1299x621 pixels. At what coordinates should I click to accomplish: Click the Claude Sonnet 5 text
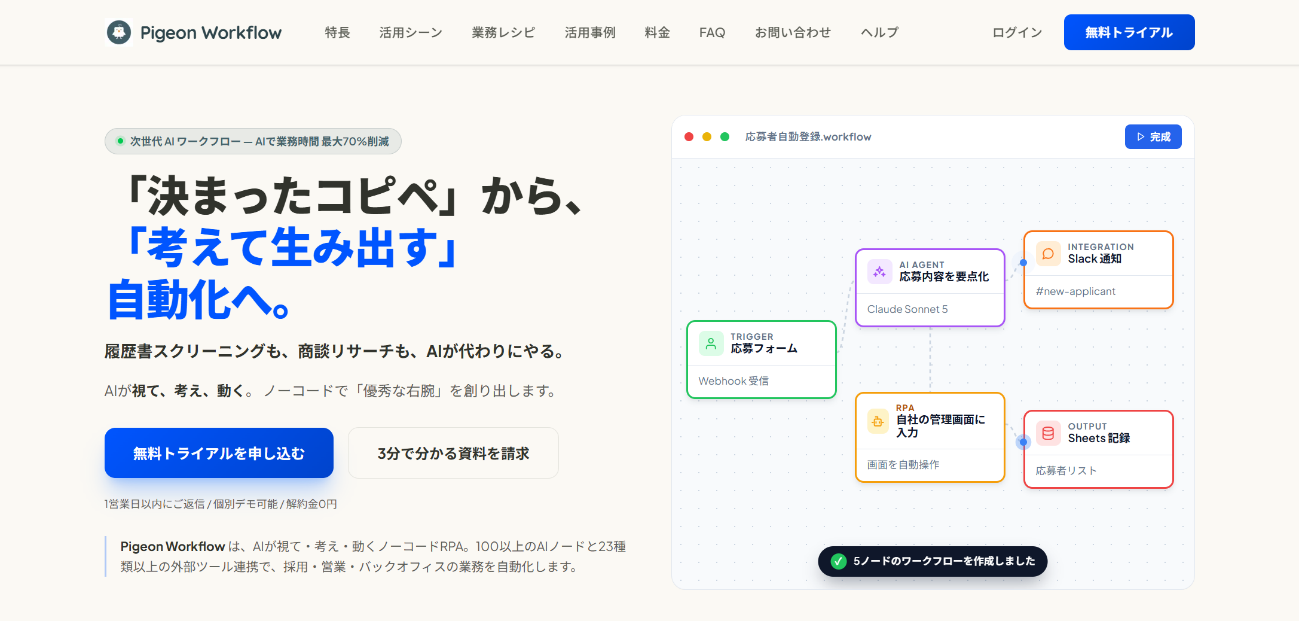[907, 309]
